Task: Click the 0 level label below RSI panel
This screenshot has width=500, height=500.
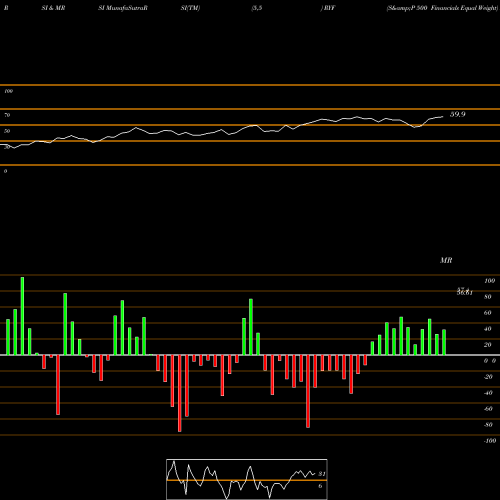Action: 5,171
